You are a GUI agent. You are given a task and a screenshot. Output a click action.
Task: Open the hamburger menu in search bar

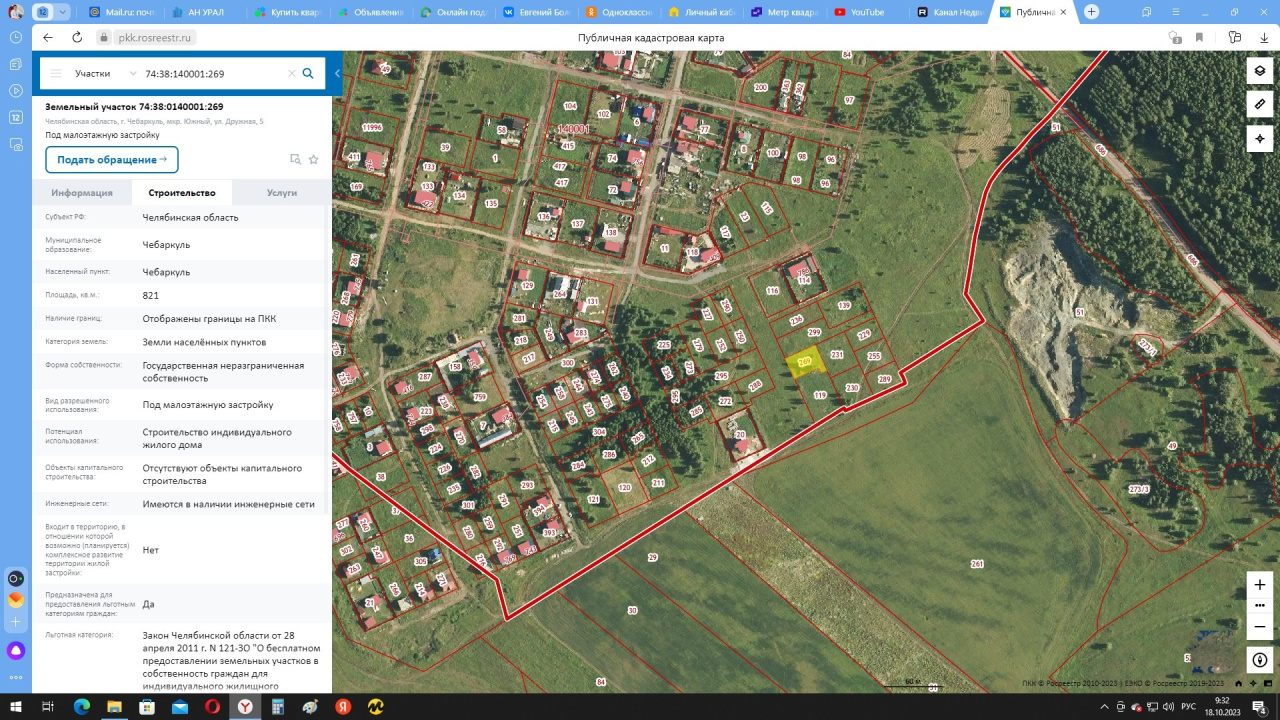click(56, 73)
